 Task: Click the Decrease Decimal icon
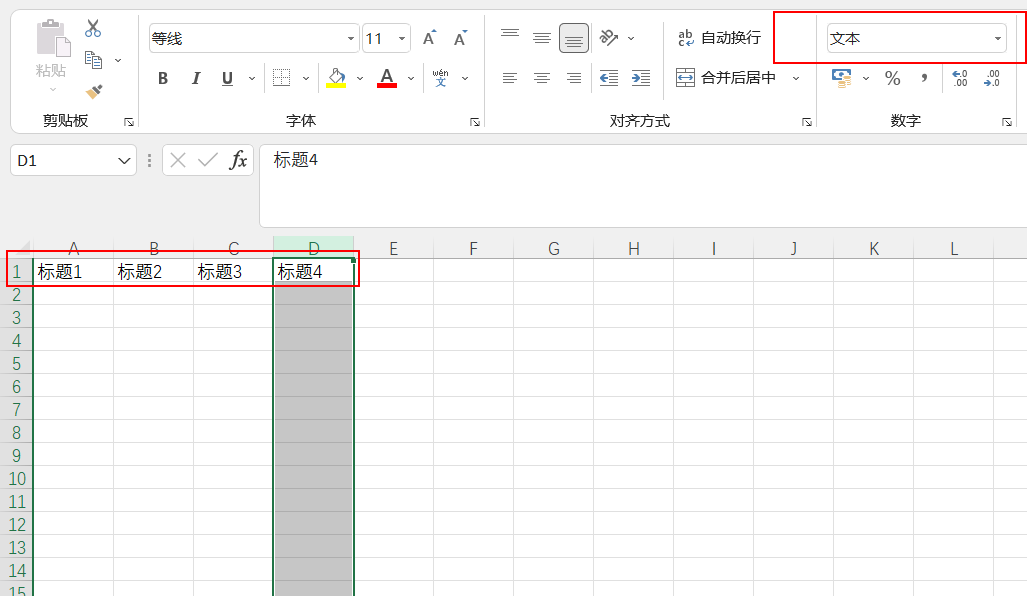pos(992,79)
